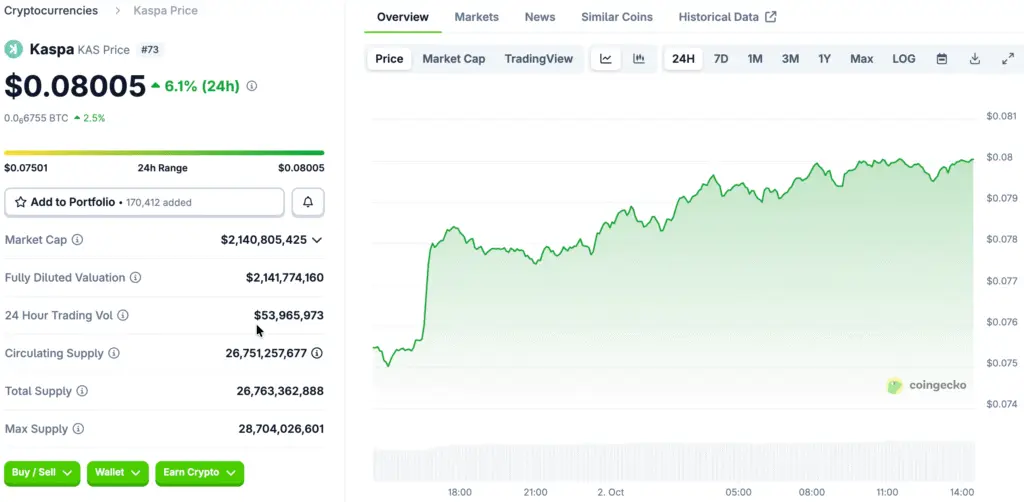Select the candlestick chart view icon
The height and width of the screenshot is (502, 1024).
point(639,59)
